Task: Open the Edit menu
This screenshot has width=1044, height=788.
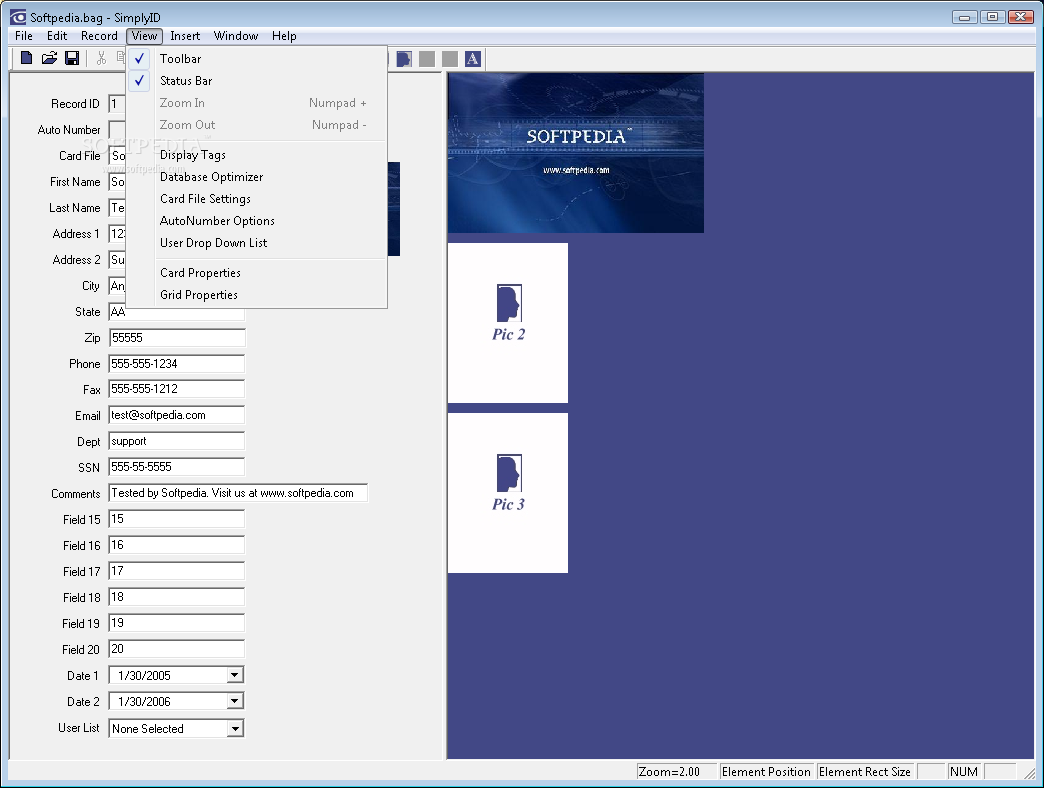Action: coord(57,36)
